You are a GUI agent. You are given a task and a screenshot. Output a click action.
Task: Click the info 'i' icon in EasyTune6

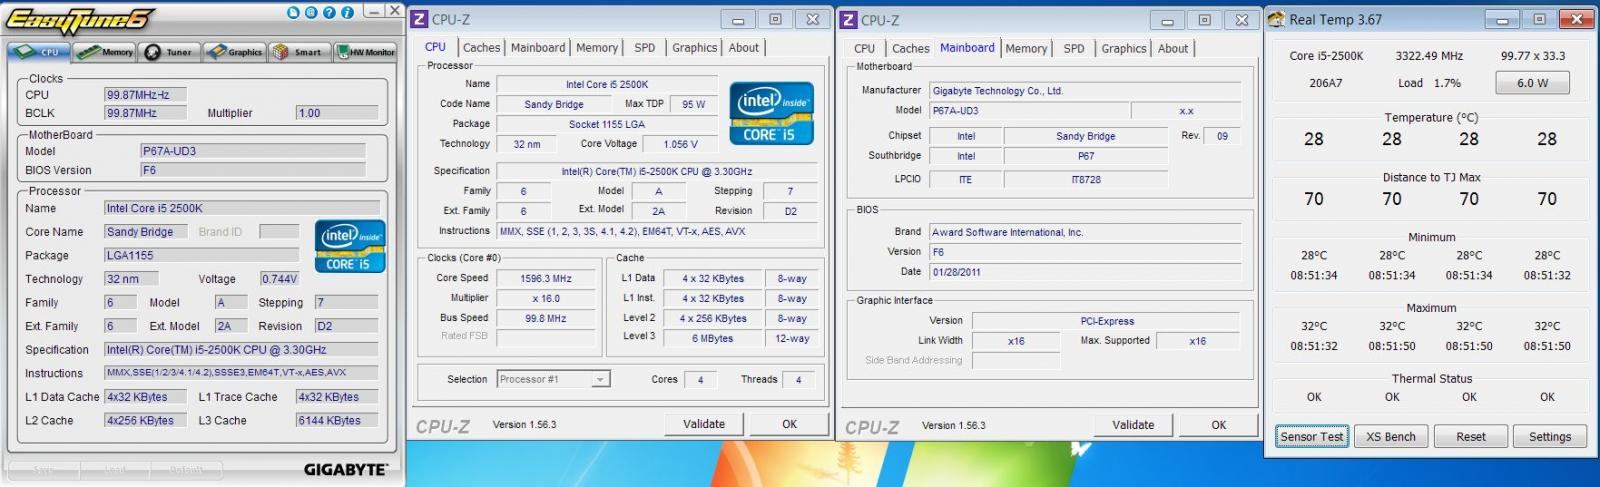pyautogui.click(x=347, y=13)
